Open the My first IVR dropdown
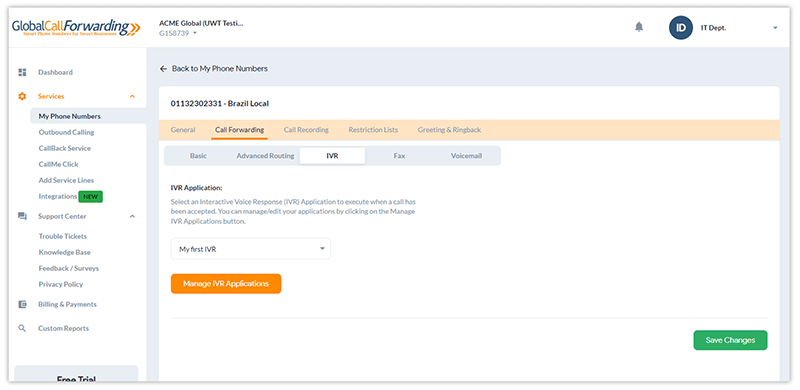 point(251,249)
